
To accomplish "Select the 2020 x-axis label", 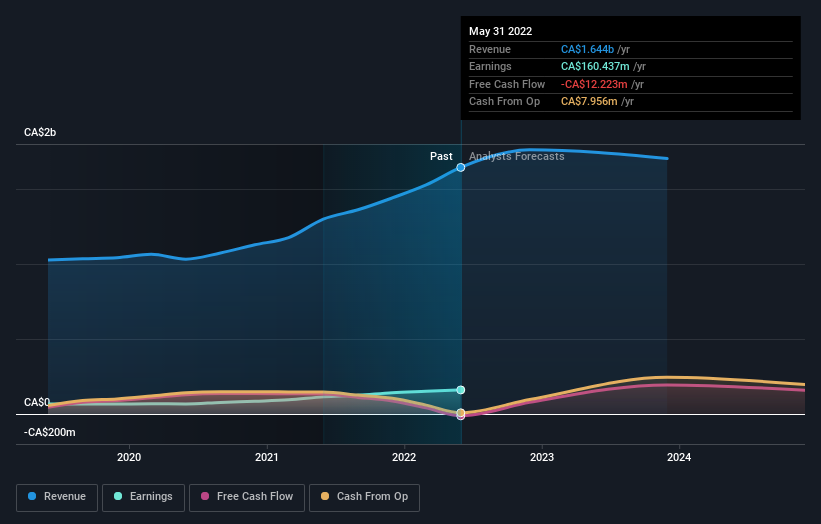I will tap(129, 458).
